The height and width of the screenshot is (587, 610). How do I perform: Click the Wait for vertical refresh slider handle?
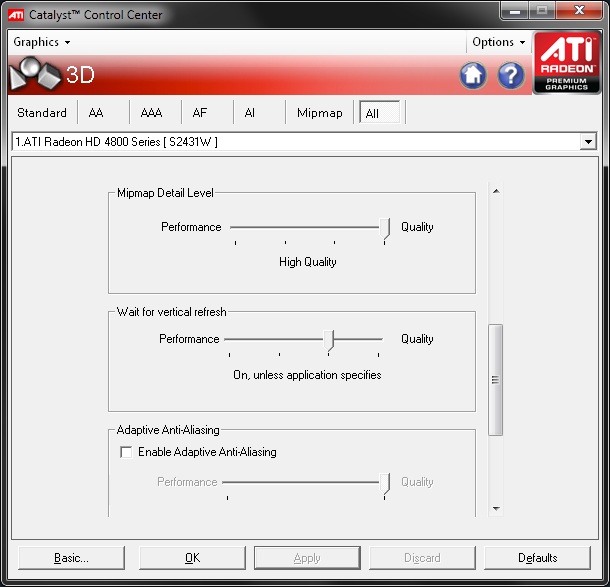tap(329, 340)
